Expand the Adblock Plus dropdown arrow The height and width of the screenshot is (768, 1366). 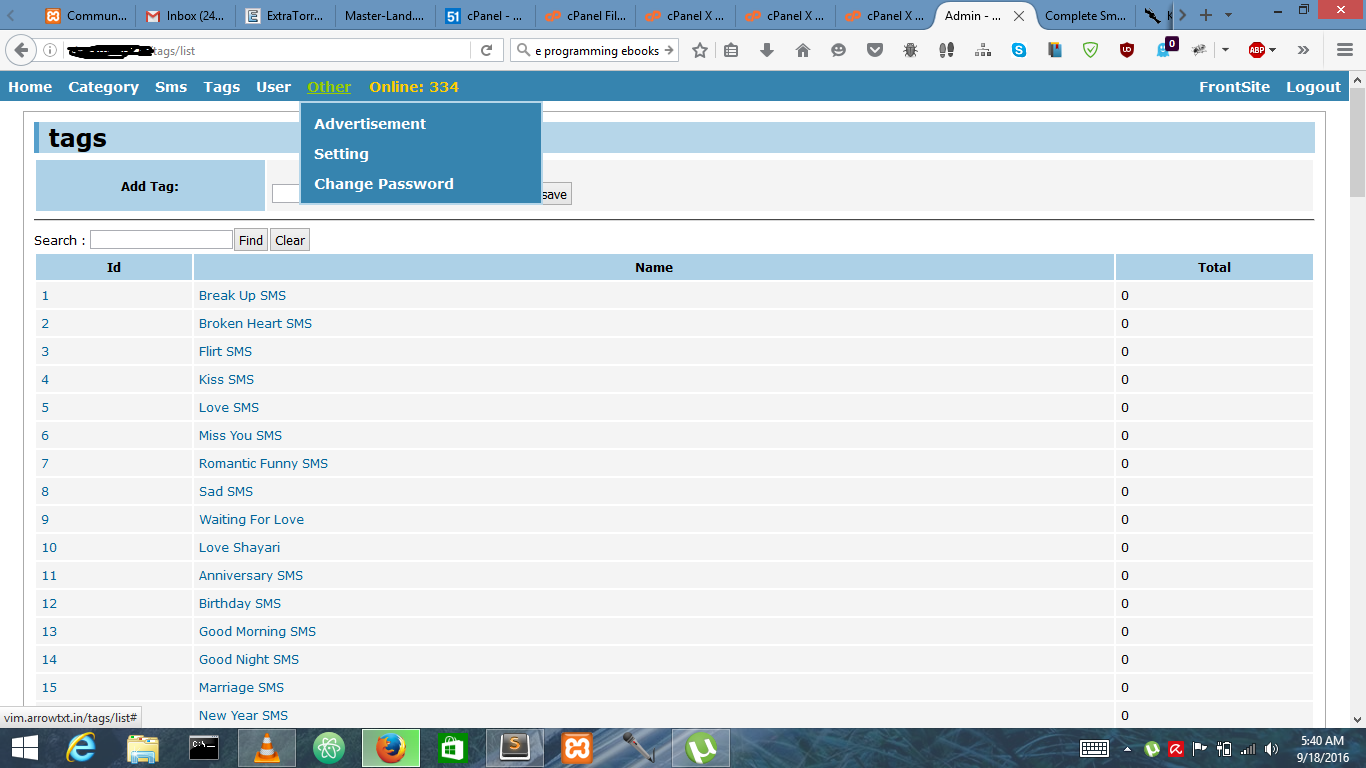point(1273,50)
